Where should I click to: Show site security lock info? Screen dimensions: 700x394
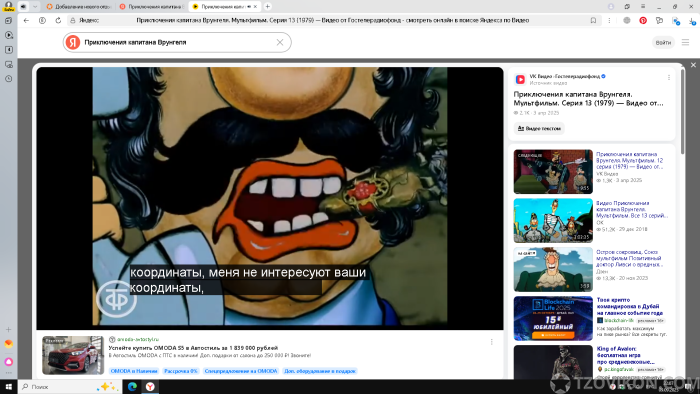click(x=73, y=20)
